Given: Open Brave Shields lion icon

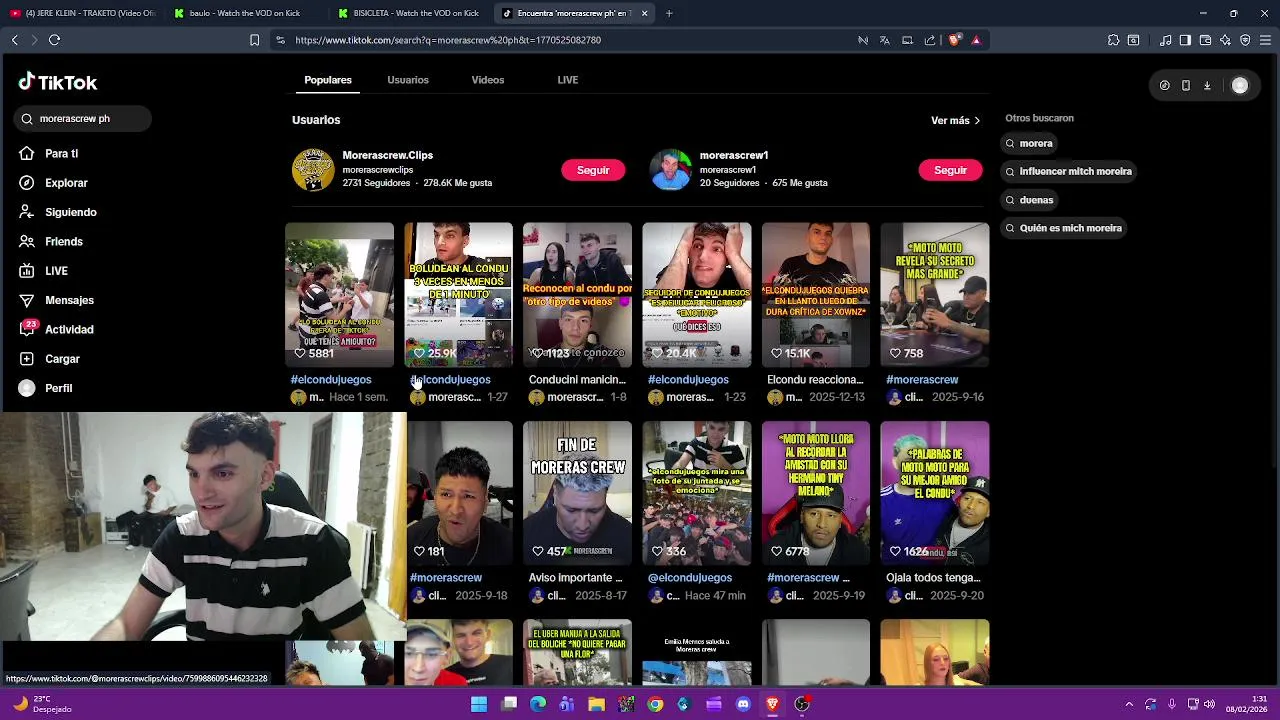Looking at the screenshot, I should [955, 40].
